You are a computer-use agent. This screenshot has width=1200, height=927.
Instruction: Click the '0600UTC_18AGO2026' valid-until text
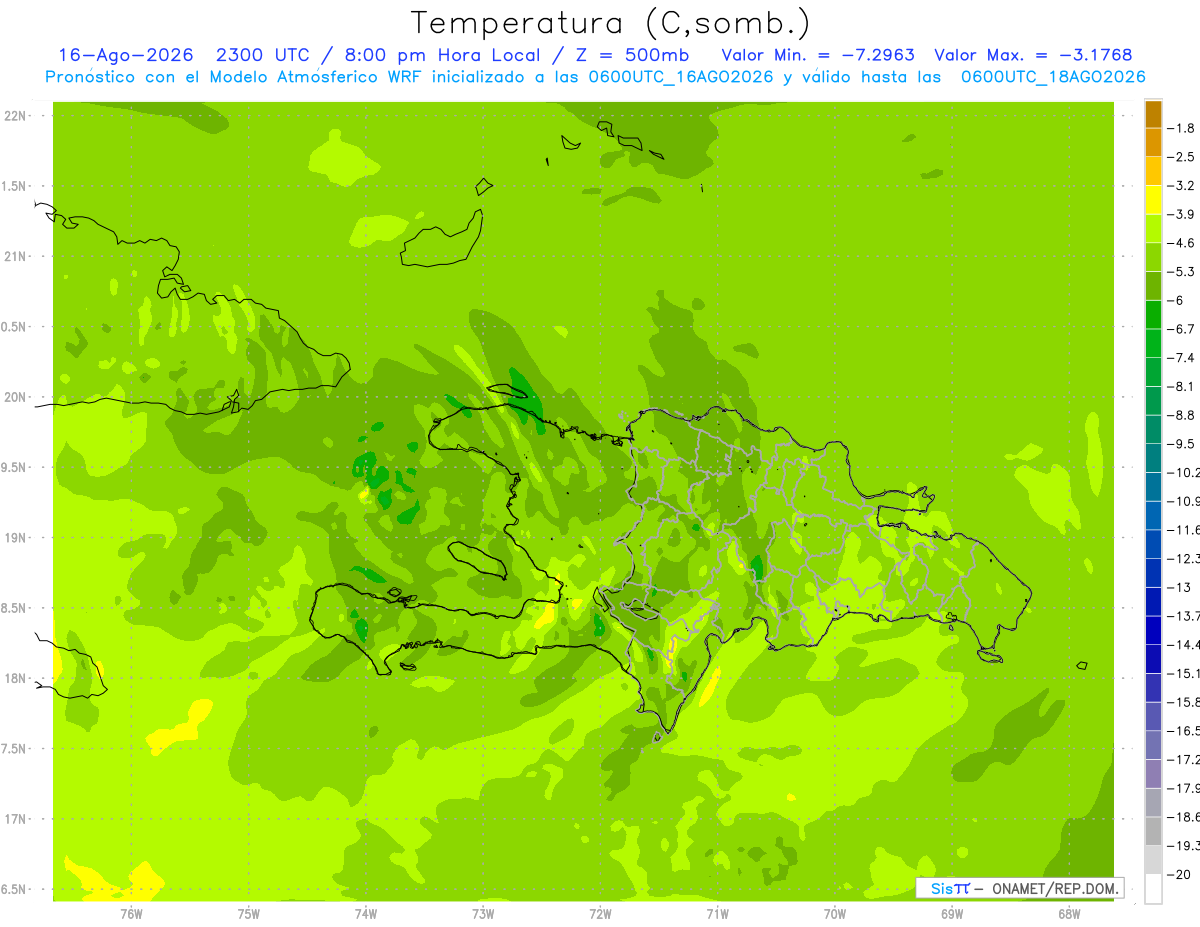(x=1053, y=77)
